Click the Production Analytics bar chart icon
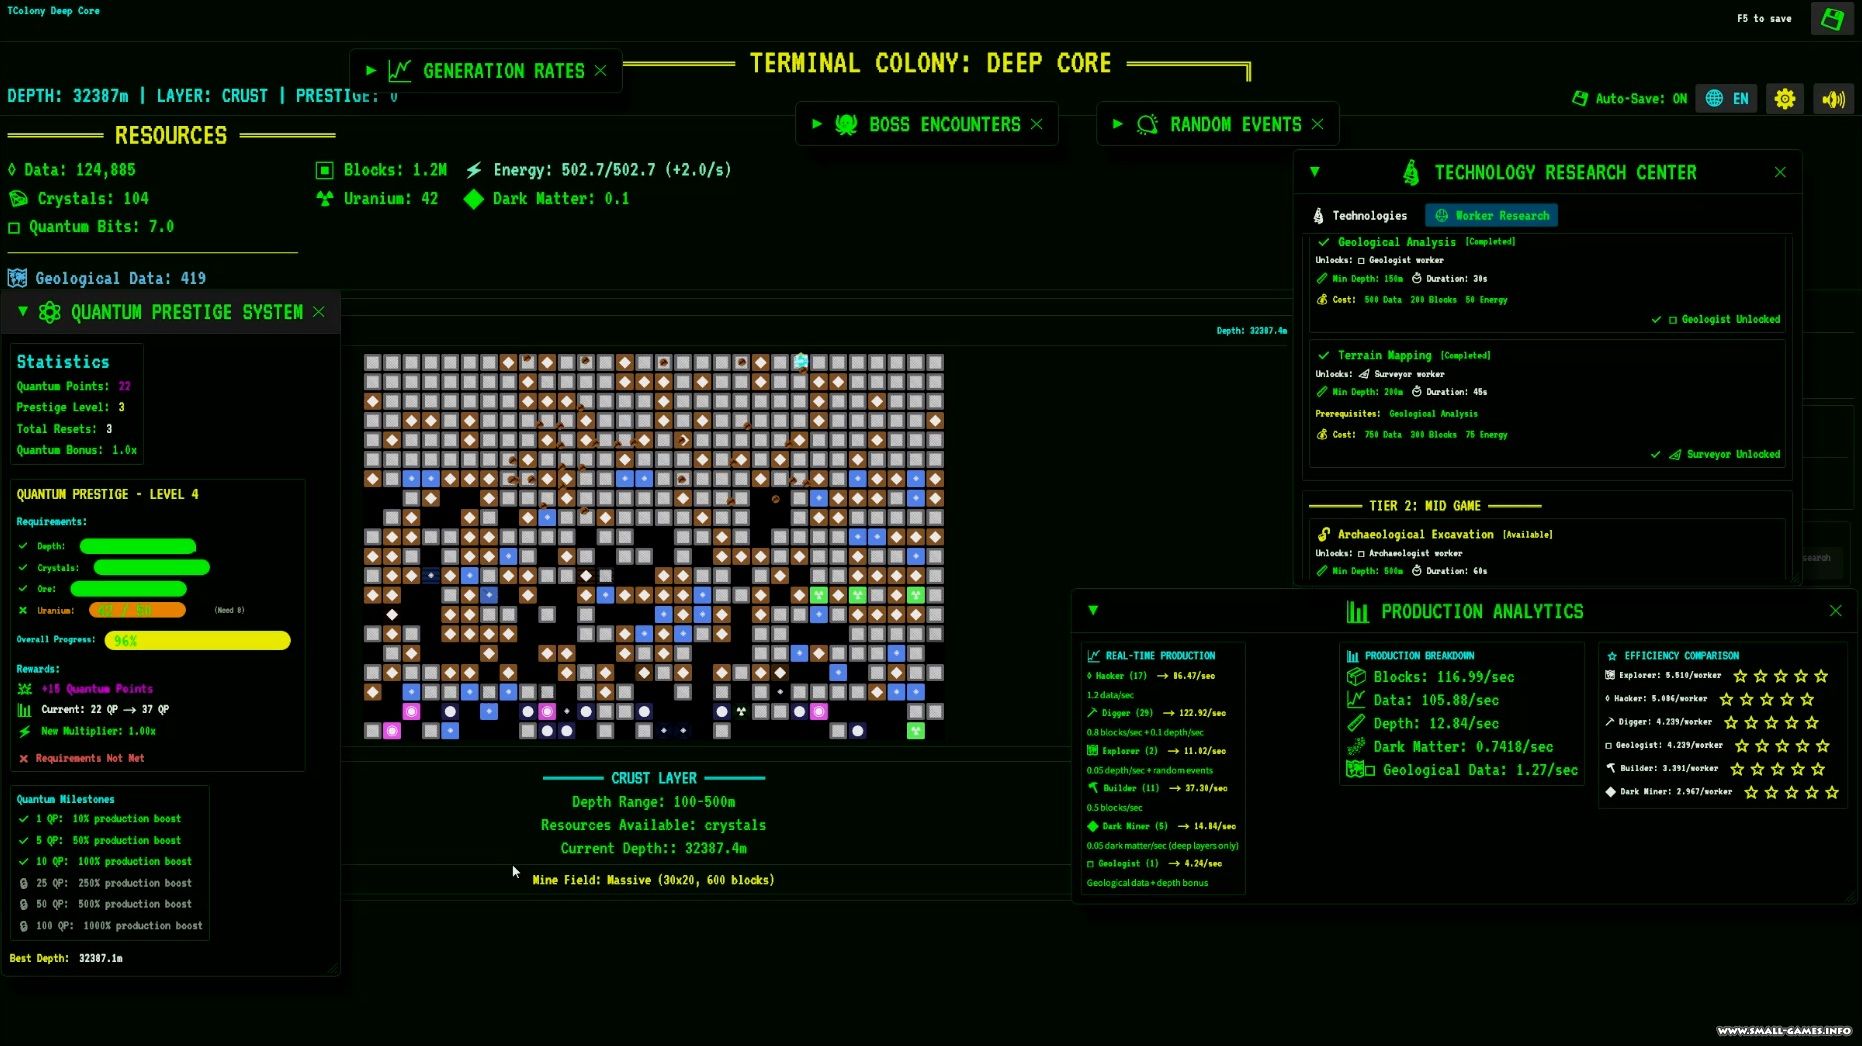The width and height of the screenshot is (1862, 1046). click(1357, 612)
